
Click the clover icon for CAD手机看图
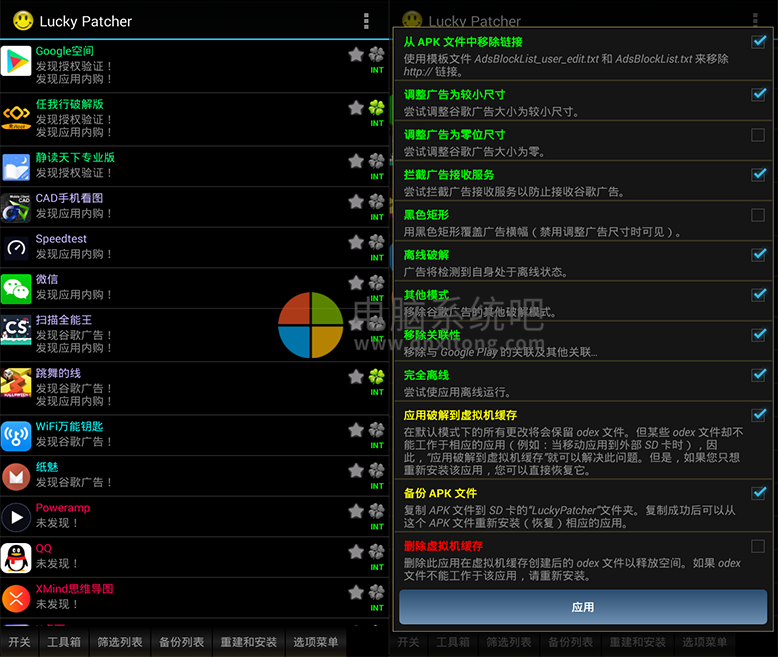(377, 201)
